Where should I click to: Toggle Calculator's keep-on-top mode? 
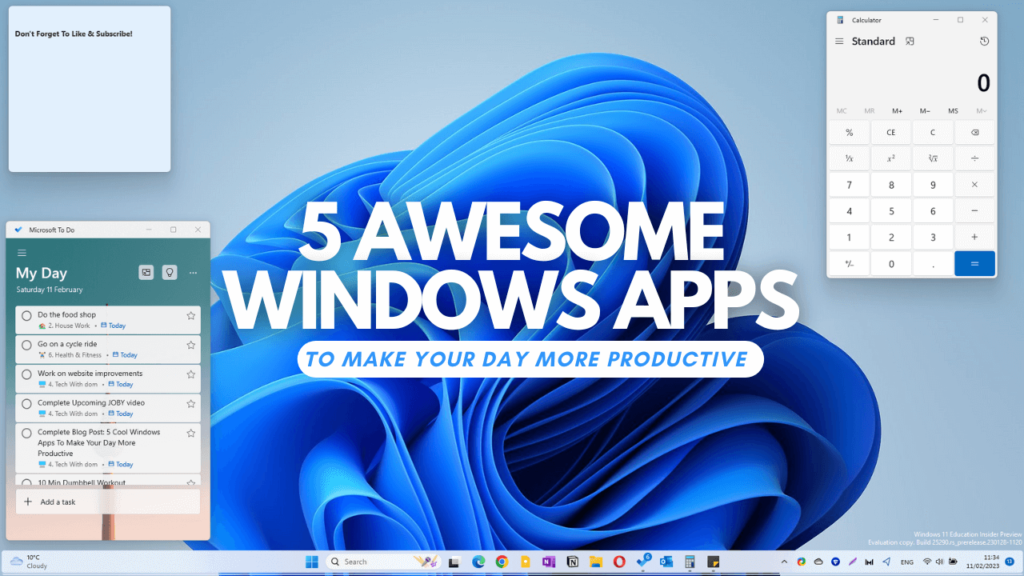tap(909, 41)
